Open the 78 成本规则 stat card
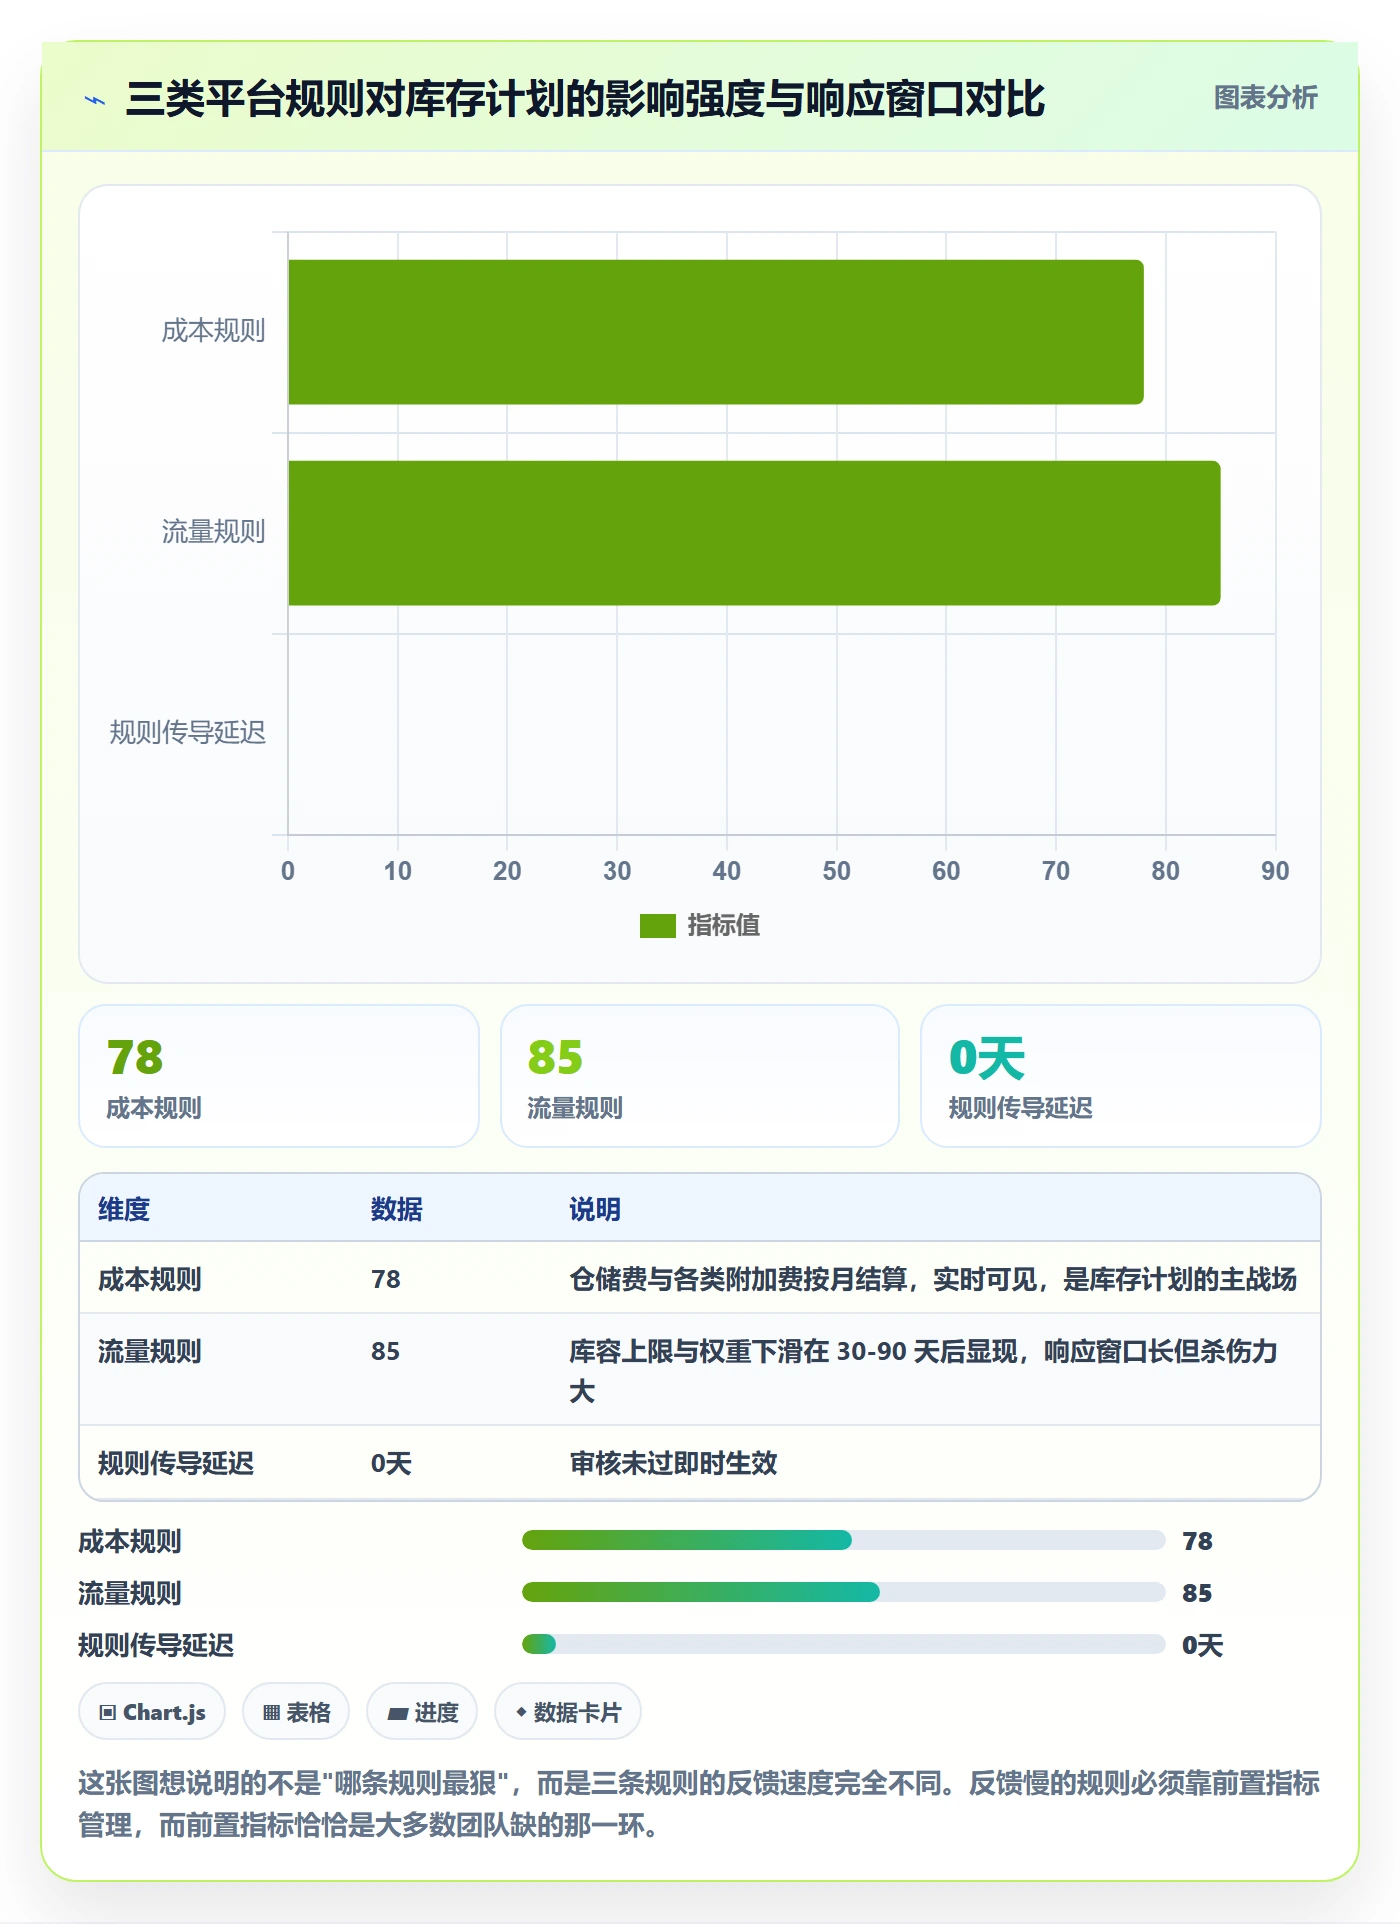Screen dimensions: 1400x1924 tap(279, 1076)
